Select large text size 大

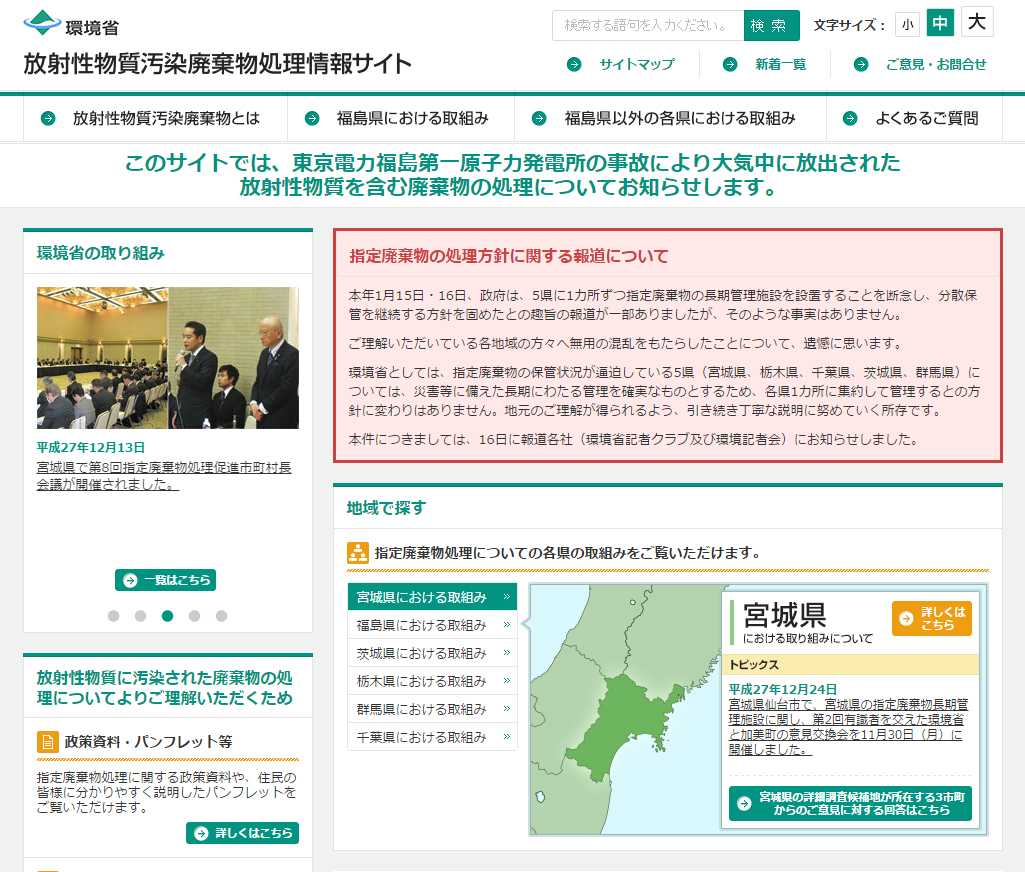(977, 22)
